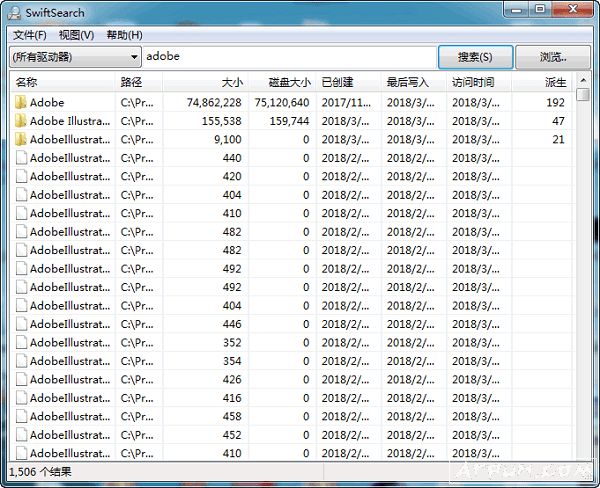Click descendants value 21
This screenshot has width=600, height=488.
[558, 139]
